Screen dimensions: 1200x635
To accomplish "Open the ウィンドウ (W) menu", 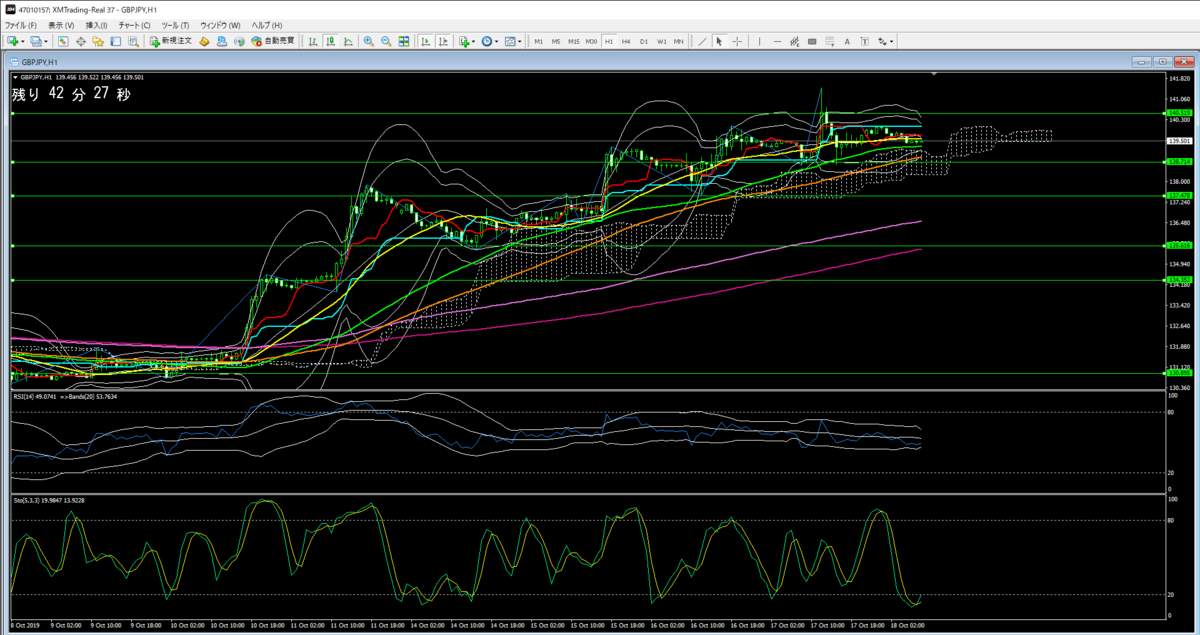I will click(x=221, y=24).
